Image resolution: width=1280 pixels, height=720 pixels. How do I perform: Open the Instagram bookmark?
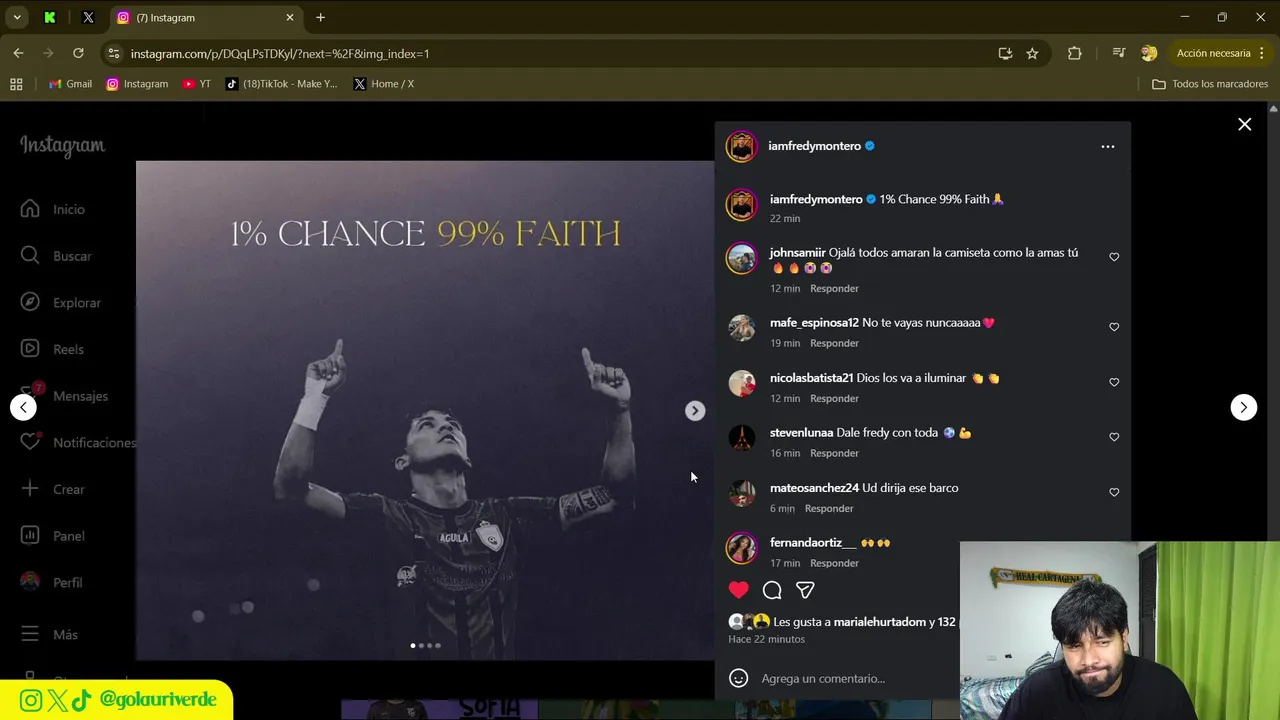point(137,84)
